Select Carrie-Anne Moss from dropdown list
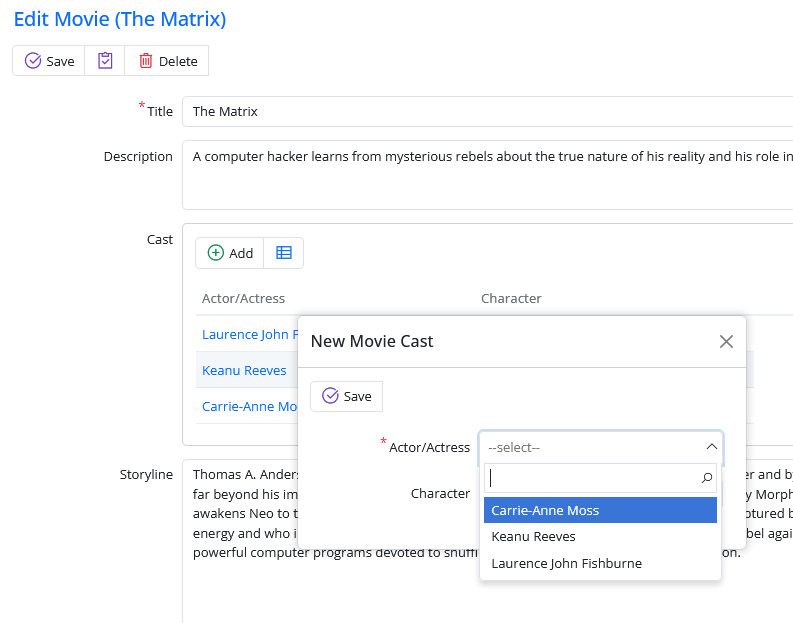Image resolution: width=793 pixels, height=623 pixels. (x=600, y=510)
